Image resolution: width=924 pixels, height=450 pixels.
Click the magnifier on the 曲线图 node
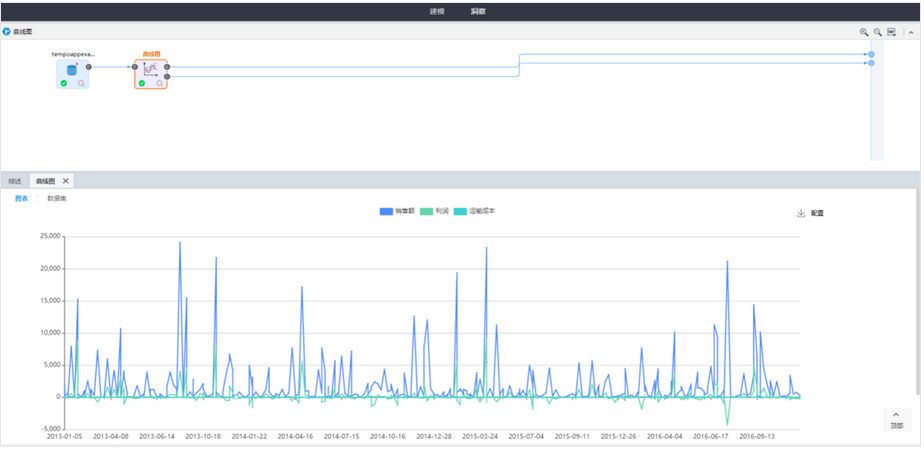(160, 84)
